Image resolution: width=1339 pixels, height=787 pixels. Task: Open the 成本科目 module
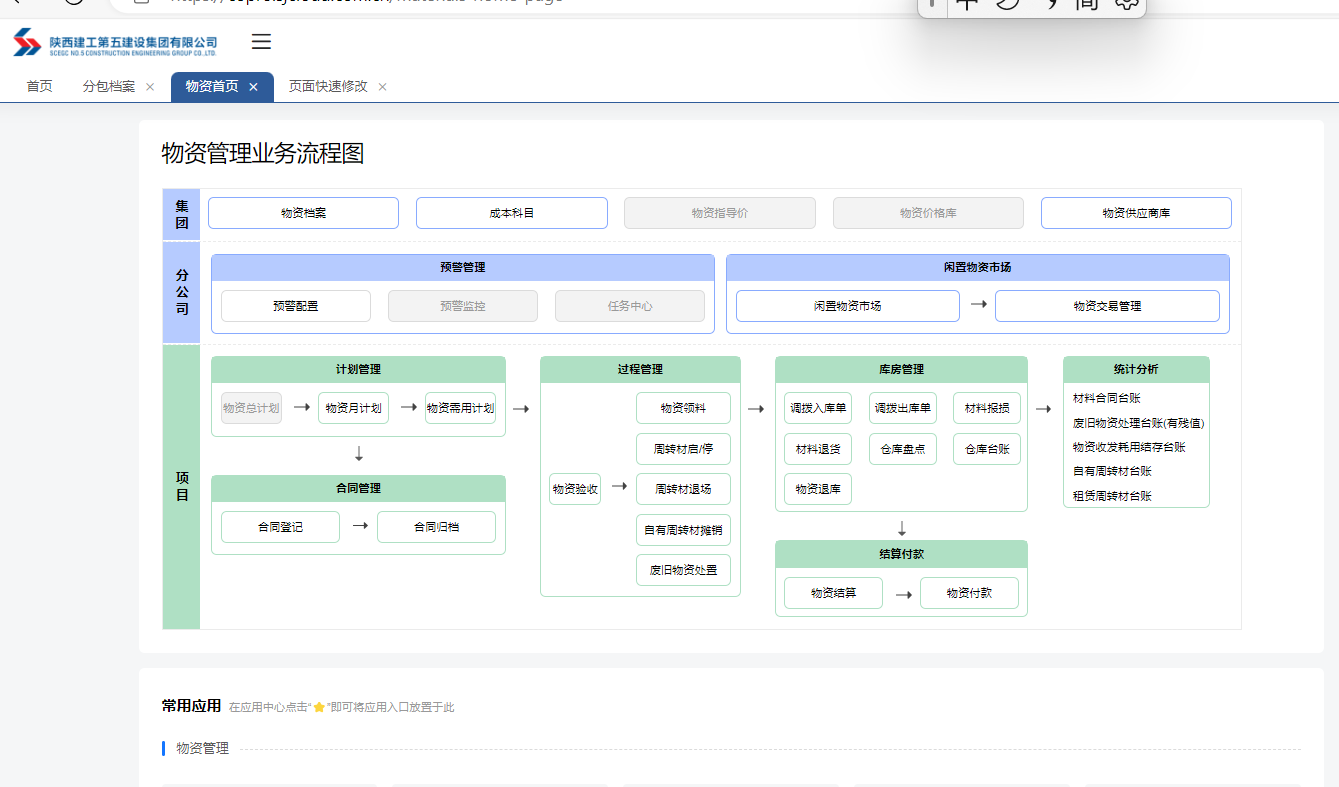(x=511, y=213)
